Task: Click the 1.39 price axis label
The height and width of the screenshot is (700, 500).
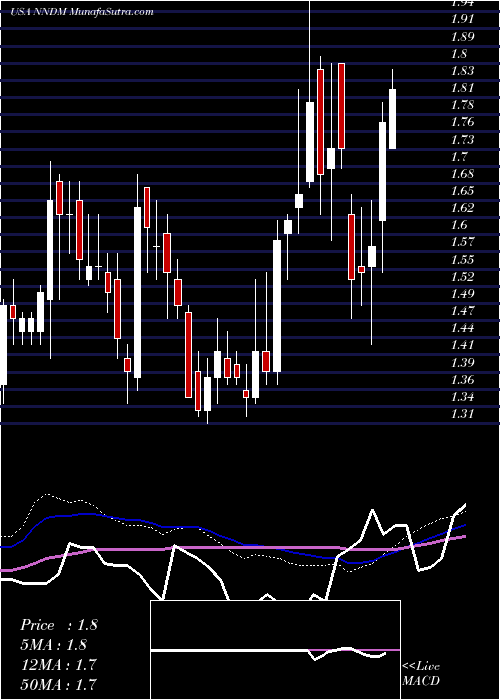Action: click(x=461, y=362)
